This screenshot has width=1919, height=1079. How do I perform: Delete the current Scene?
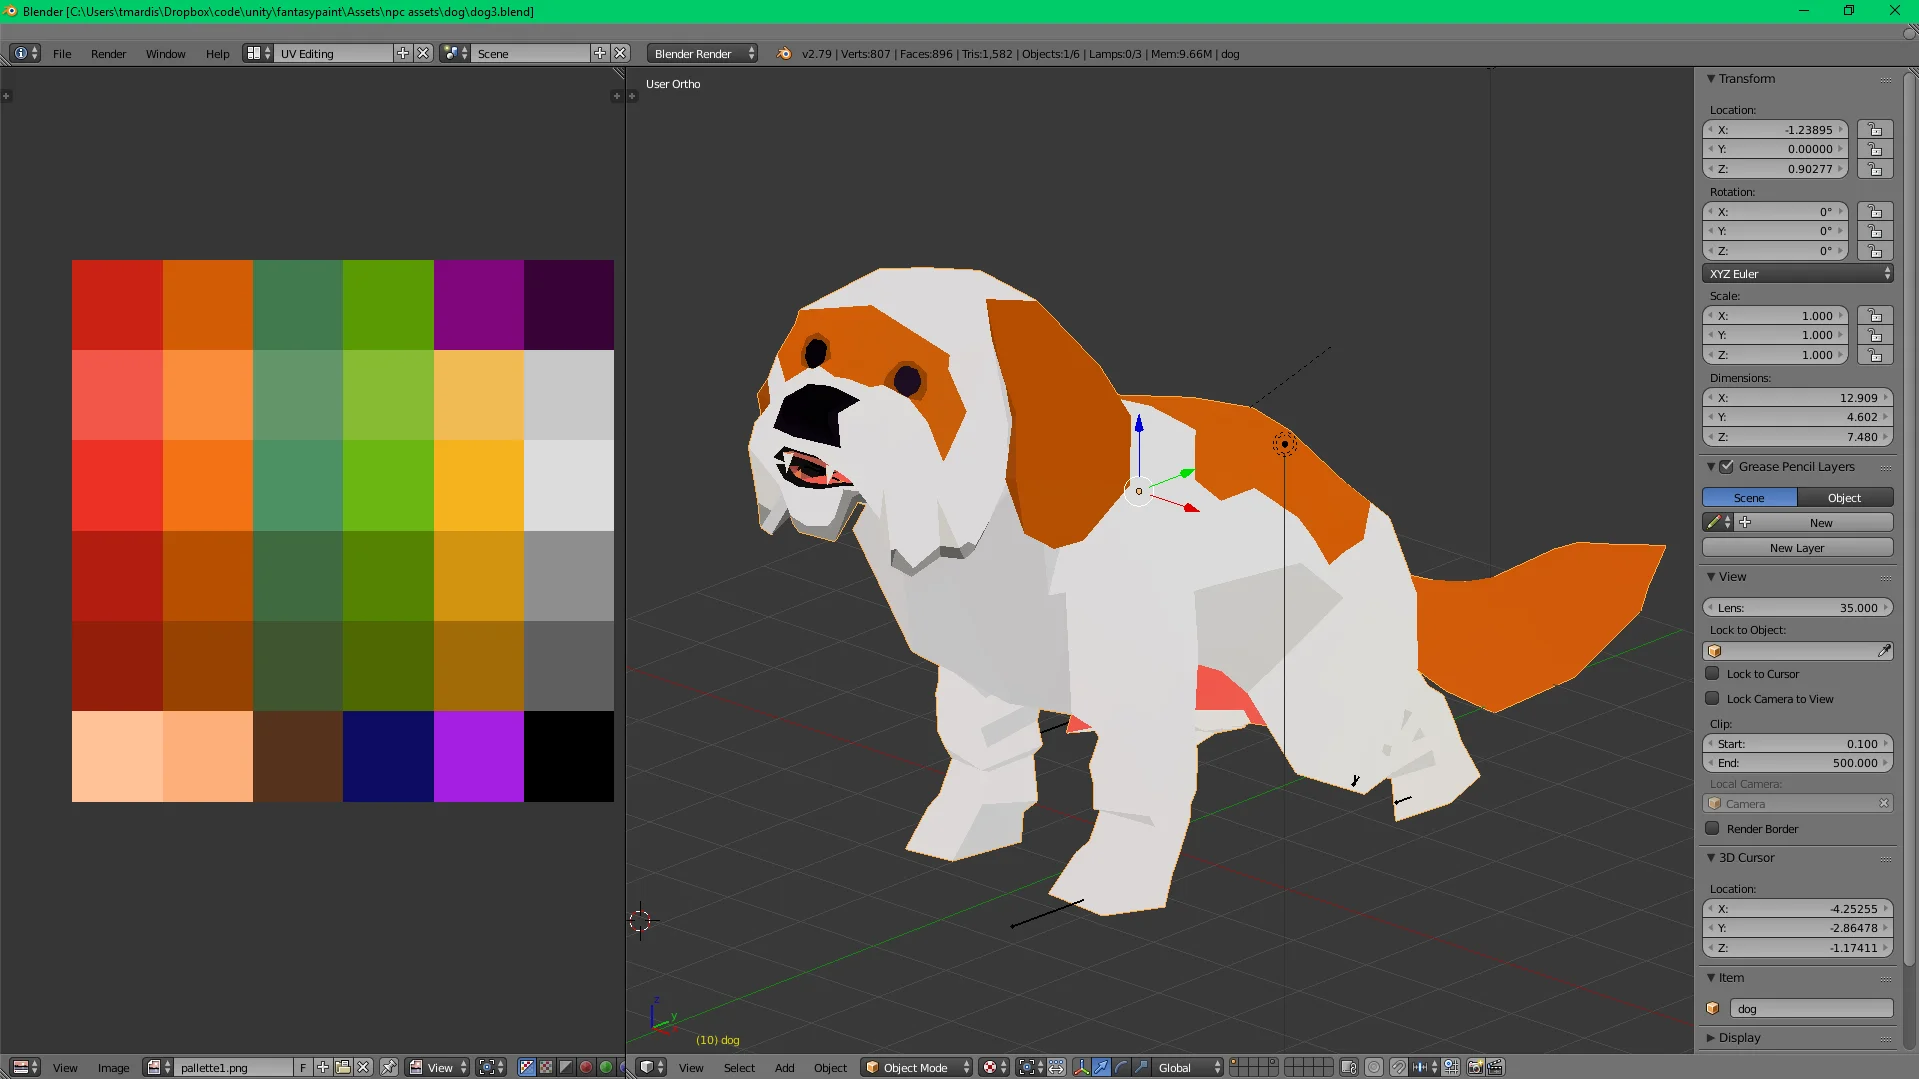621,53
